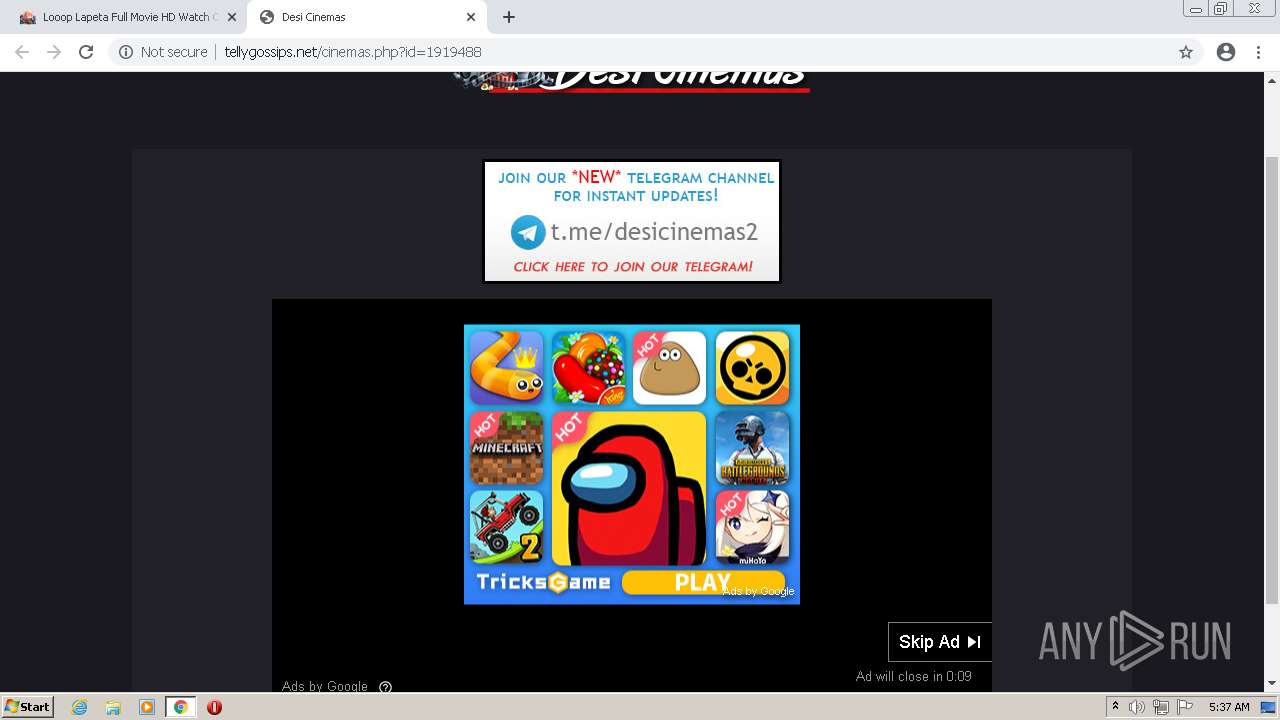Close the Desi Cinemas tab
This screenshot has width=1280, height=720.
[x=471, y=17]
